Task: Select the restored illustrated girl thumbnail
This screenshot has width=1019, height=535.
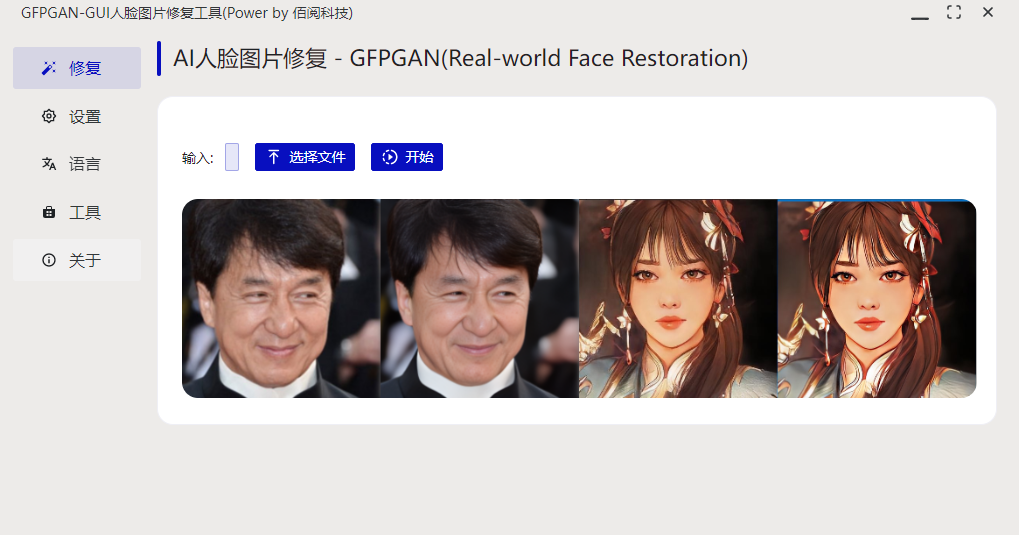Action: [x=877, y=298]
